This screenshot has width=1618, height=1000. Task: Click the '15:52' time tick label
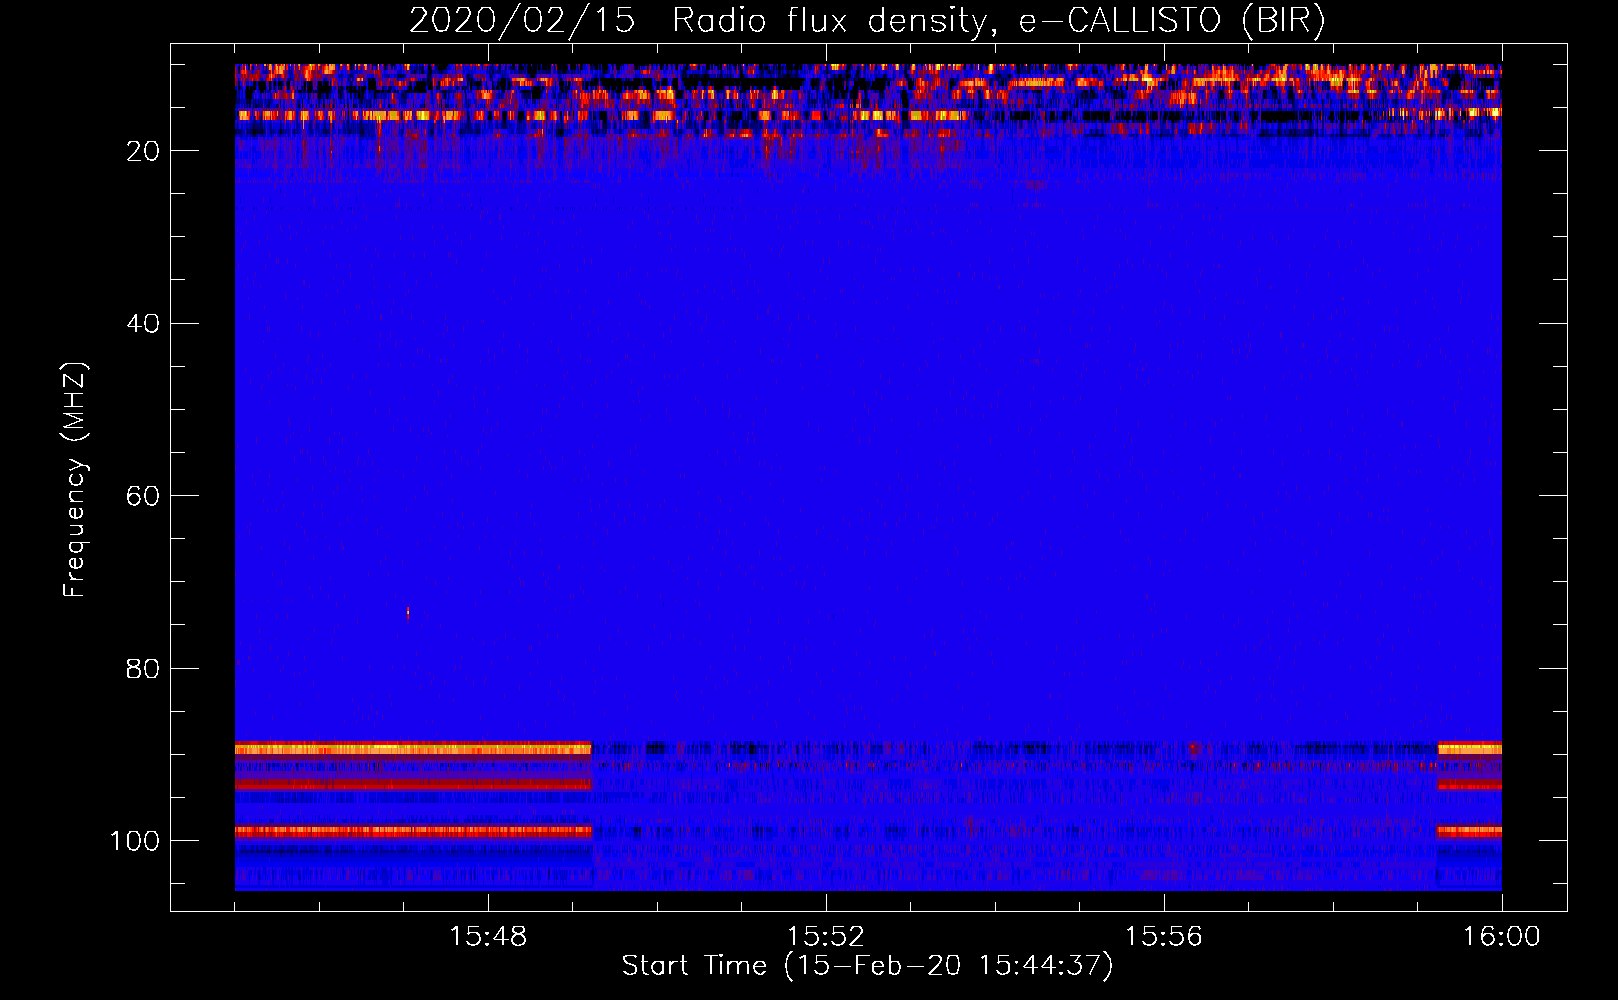click(826, 937)
